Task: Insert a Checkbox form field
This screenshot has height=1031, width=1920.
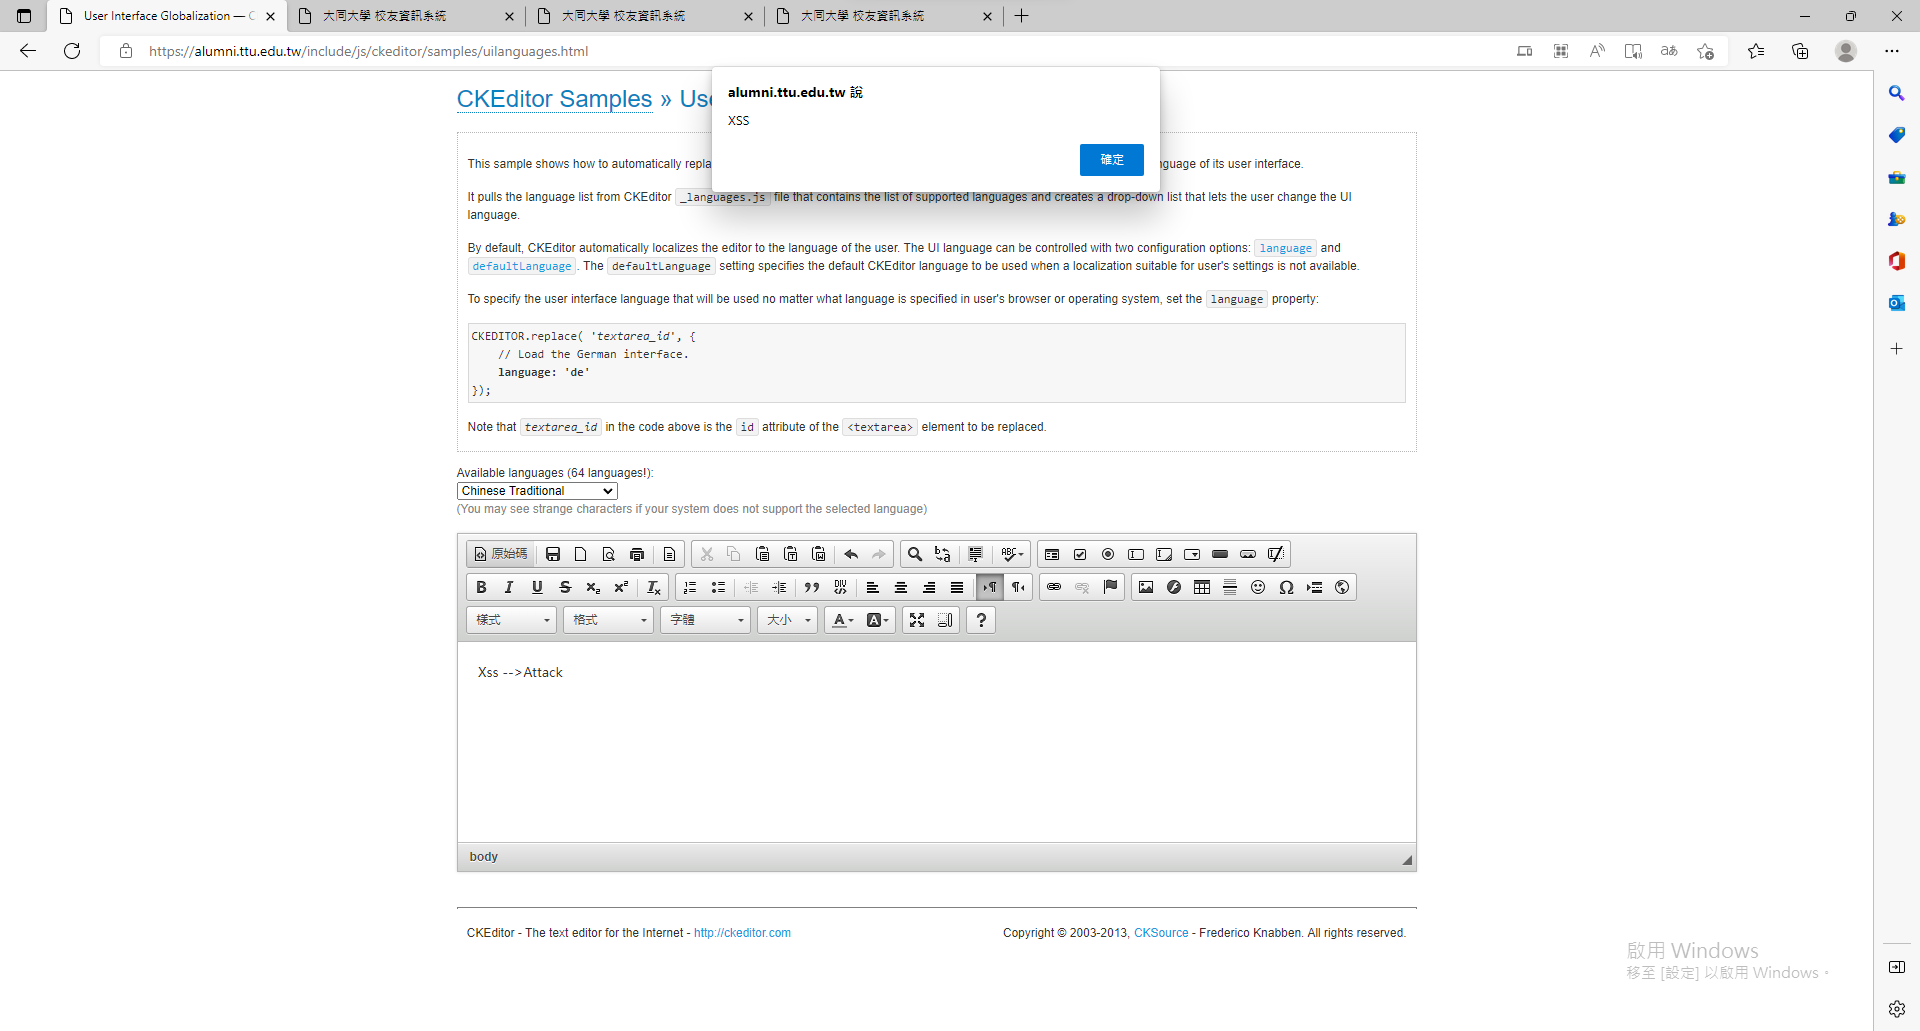Action: pyautogui.click(x=1080, y=554)
